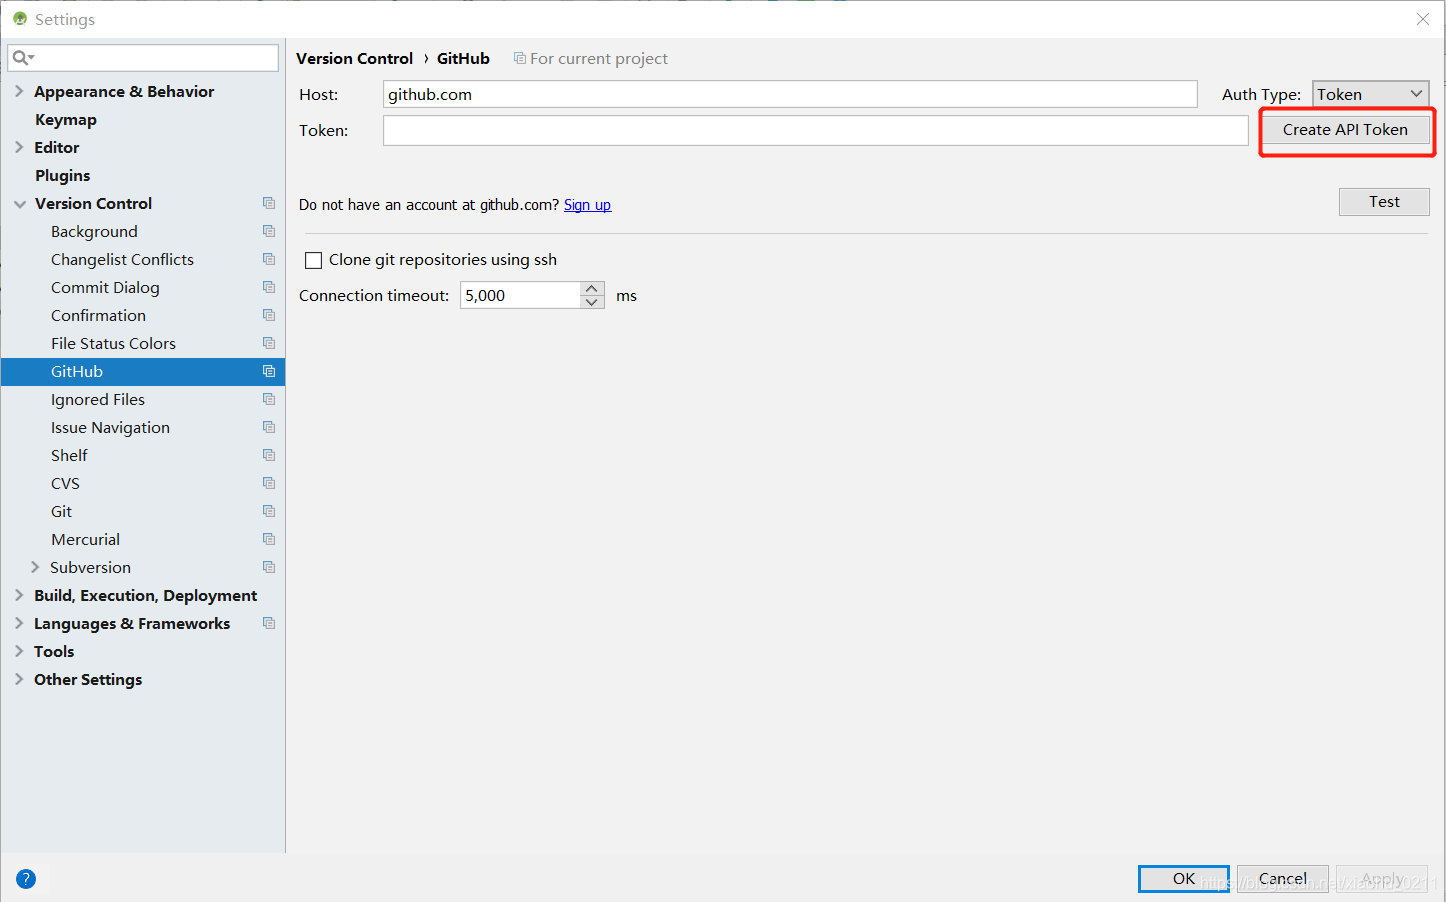Click the project icon next to Languages & Frameworks
Viewport: 1446px width, 902px height.
tap(269, 623)
